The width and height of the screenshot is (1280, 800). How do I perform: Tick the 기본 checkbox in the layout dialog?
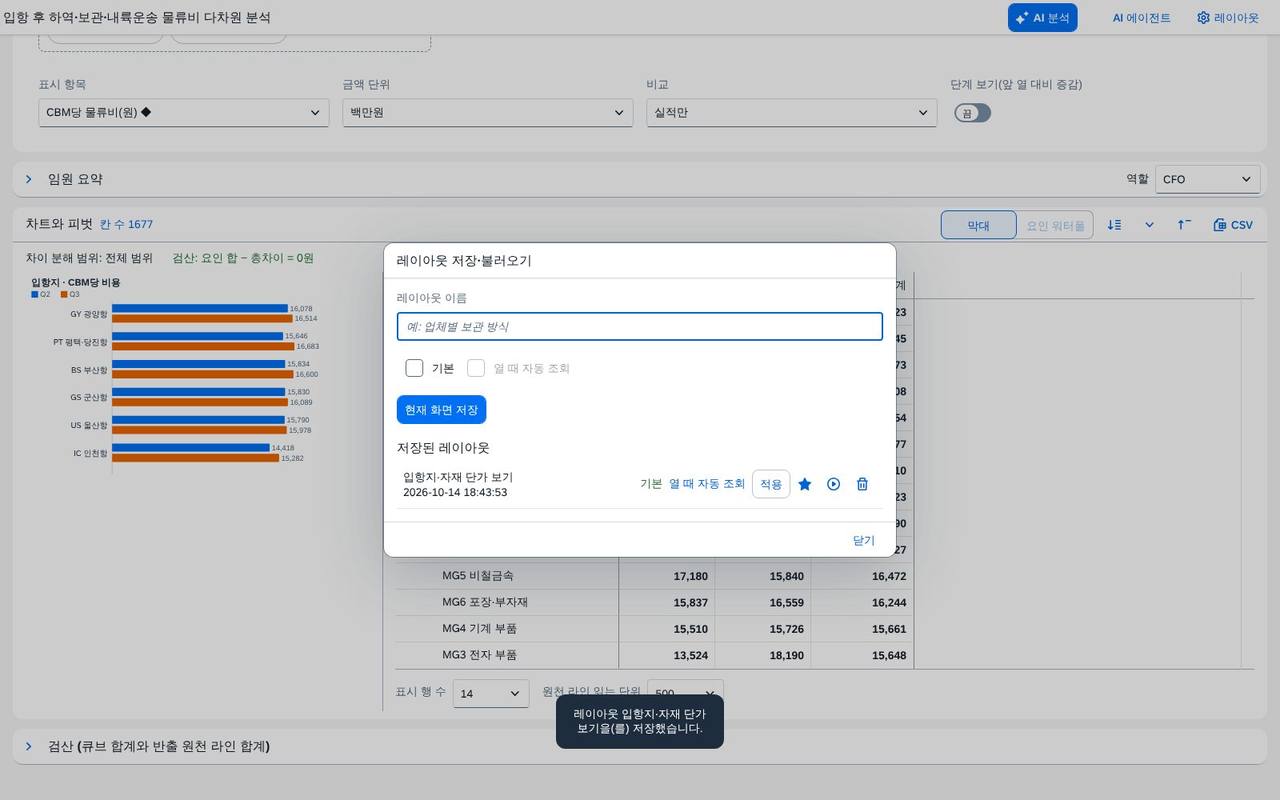pos(414,368)
